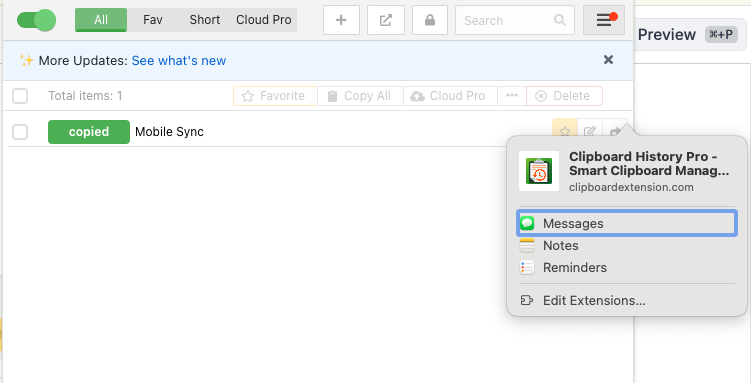The width and height of the screenshot is (751, 383).
Task: Switch to the All tab
Action: point(101,20)
